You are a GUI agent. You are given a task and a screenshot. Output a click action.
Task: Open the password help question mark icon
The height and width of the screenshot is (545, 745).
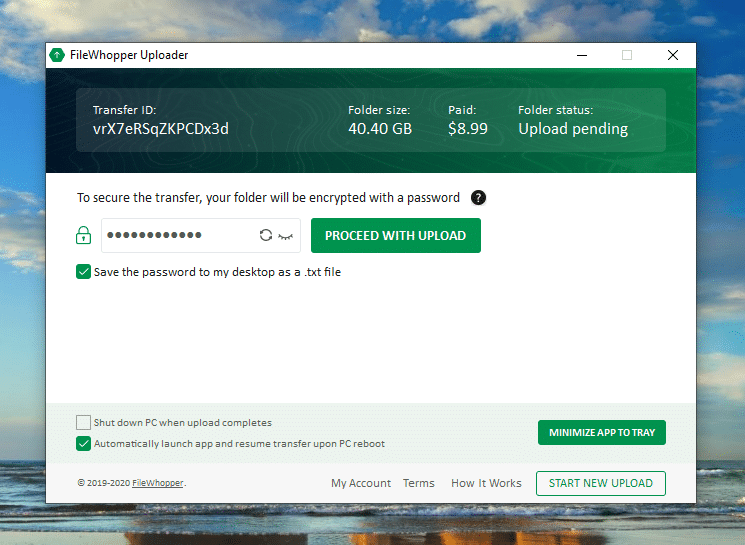[478, 198]
